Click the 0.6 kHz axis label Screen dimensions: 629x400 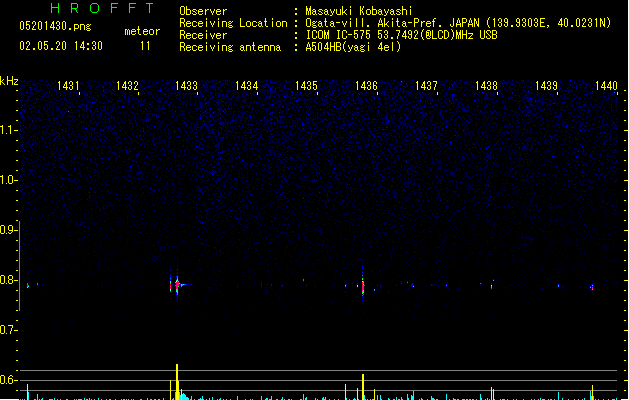click(7, 380)
